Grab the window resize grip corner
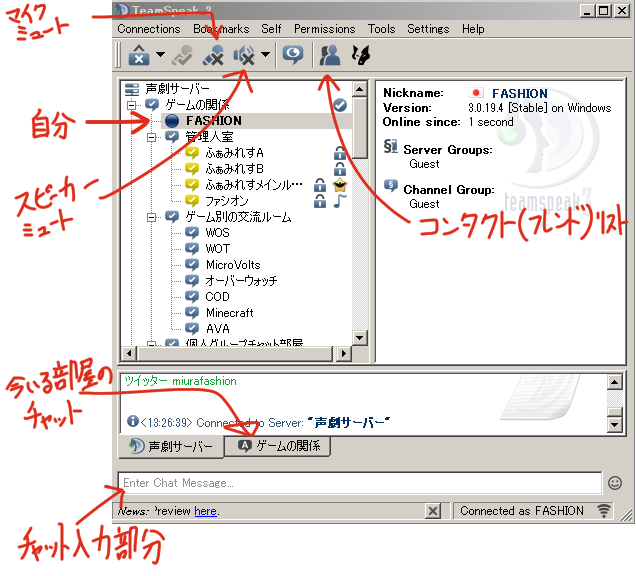Viewport: 636px width, 576px height. (627, 515)
